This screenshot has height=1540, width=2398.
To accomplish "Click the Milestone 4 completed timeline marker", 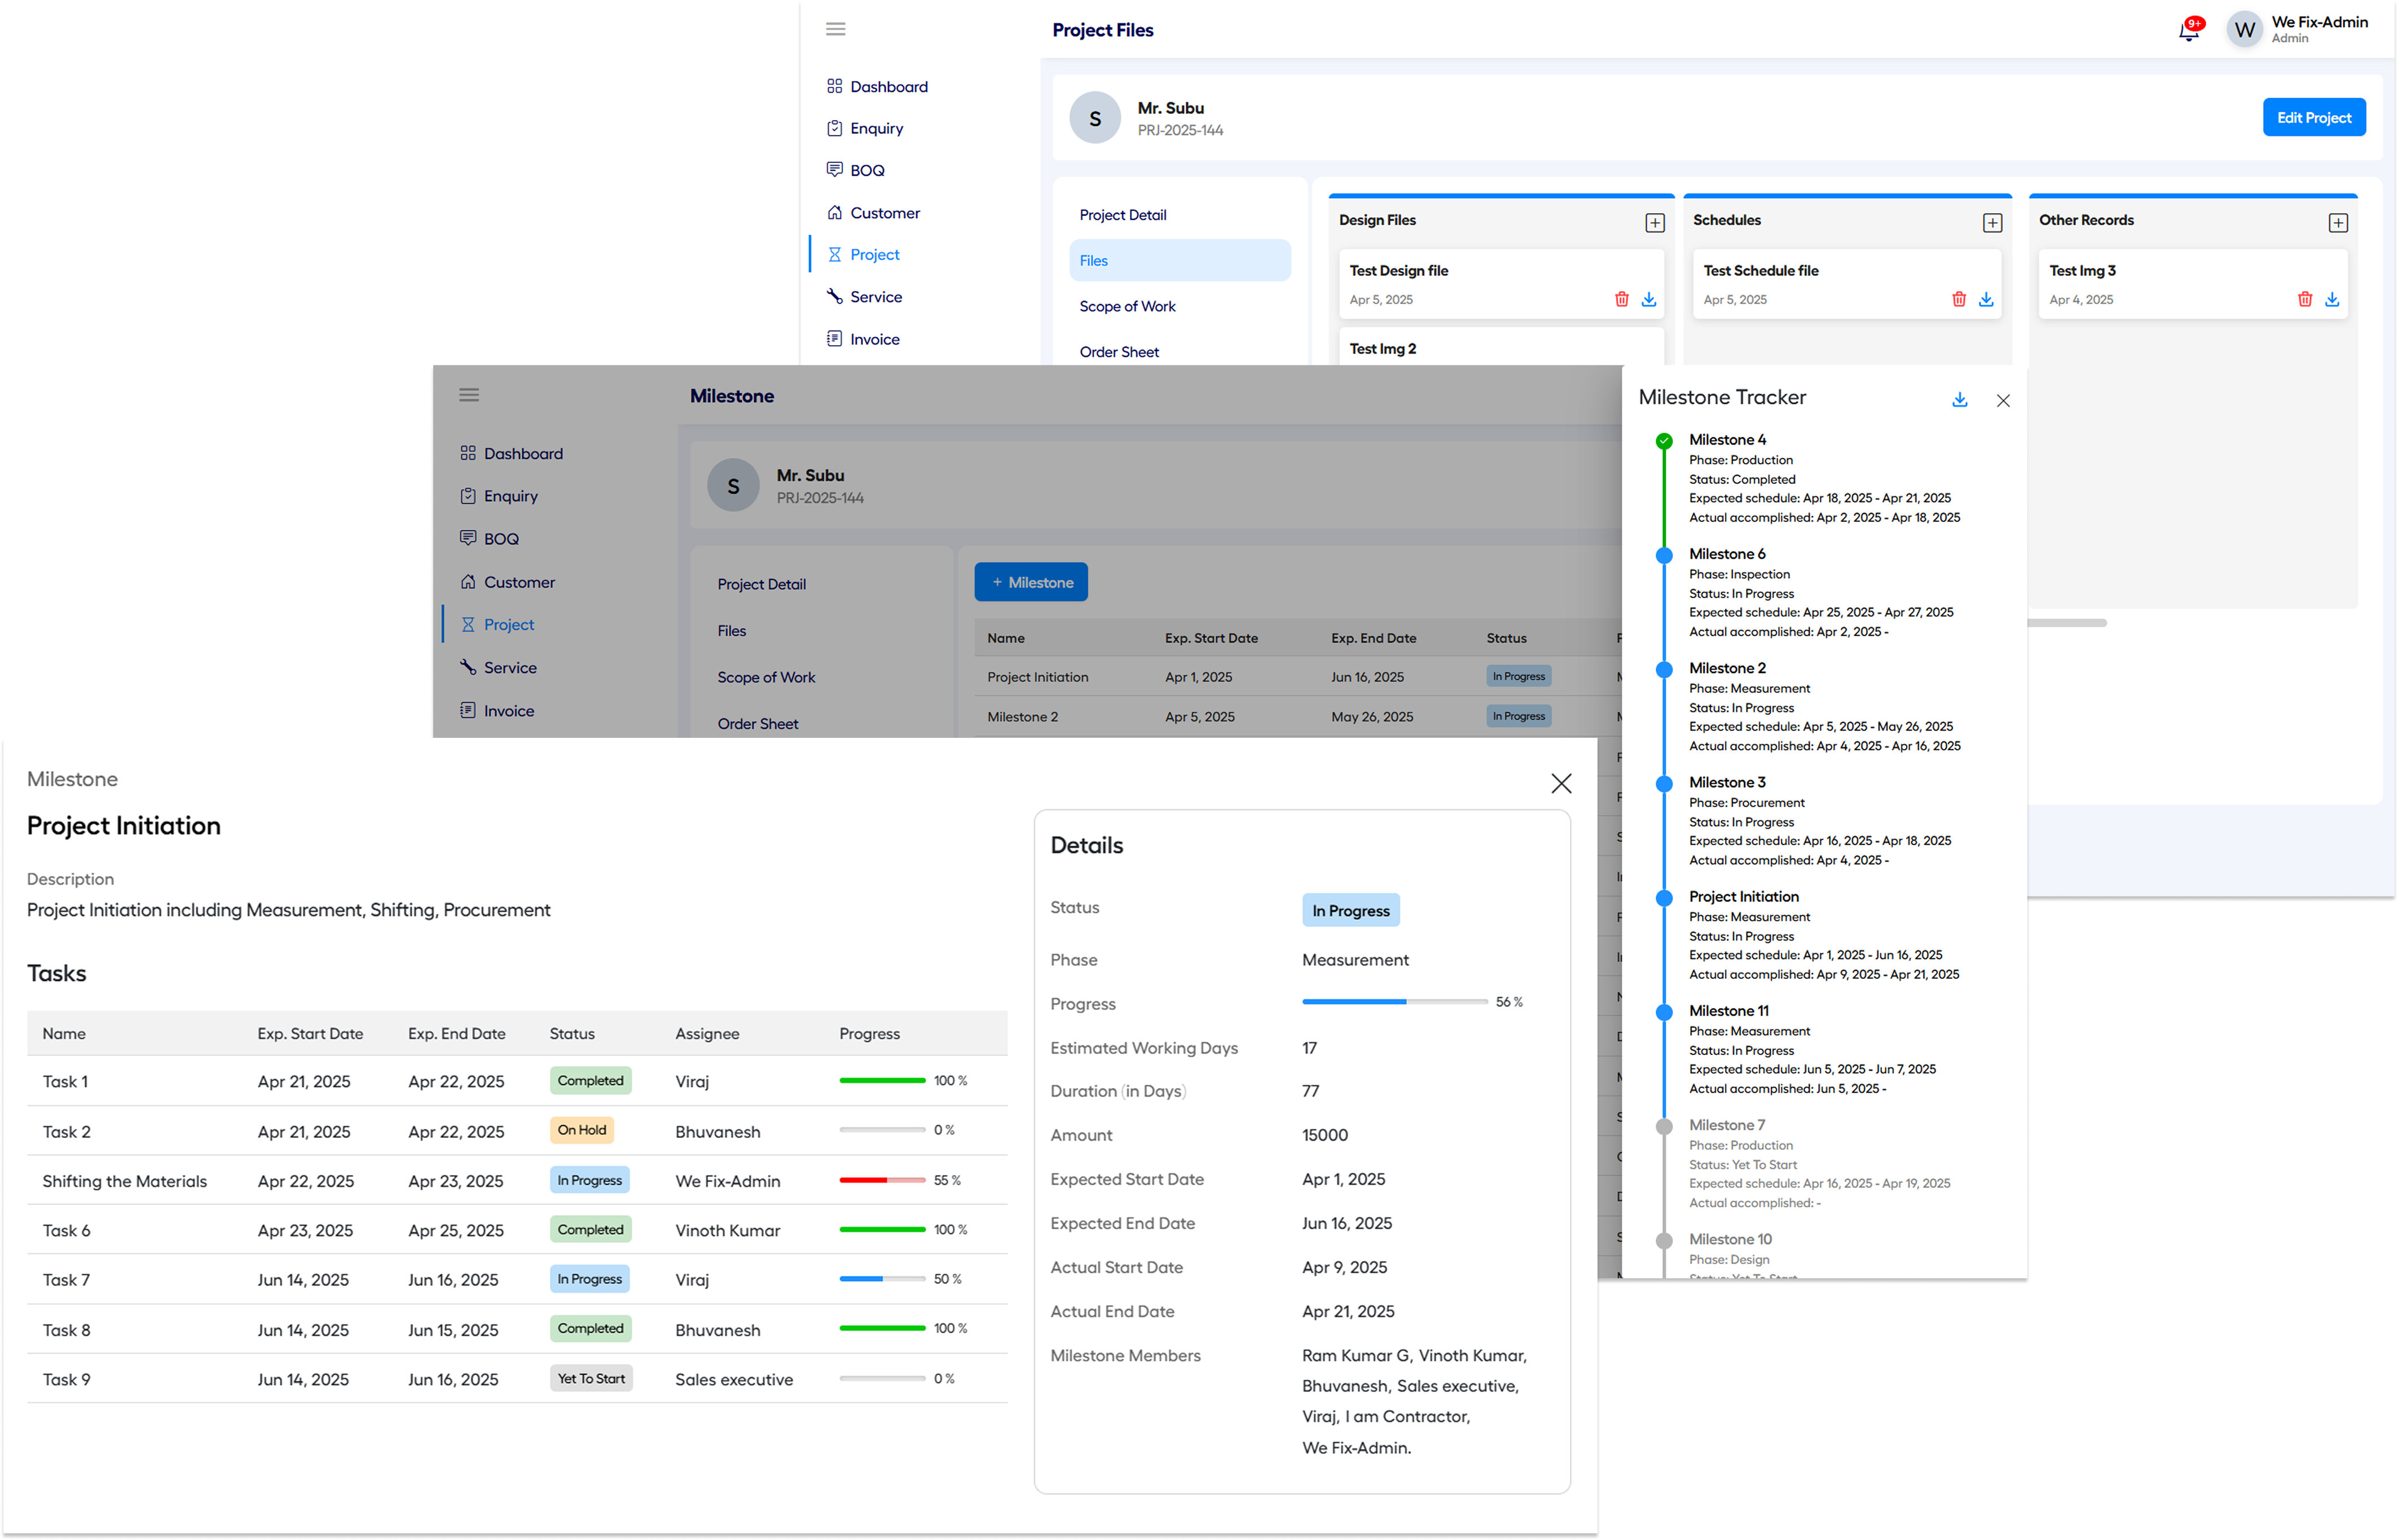I will click(x=1663, y=441).
